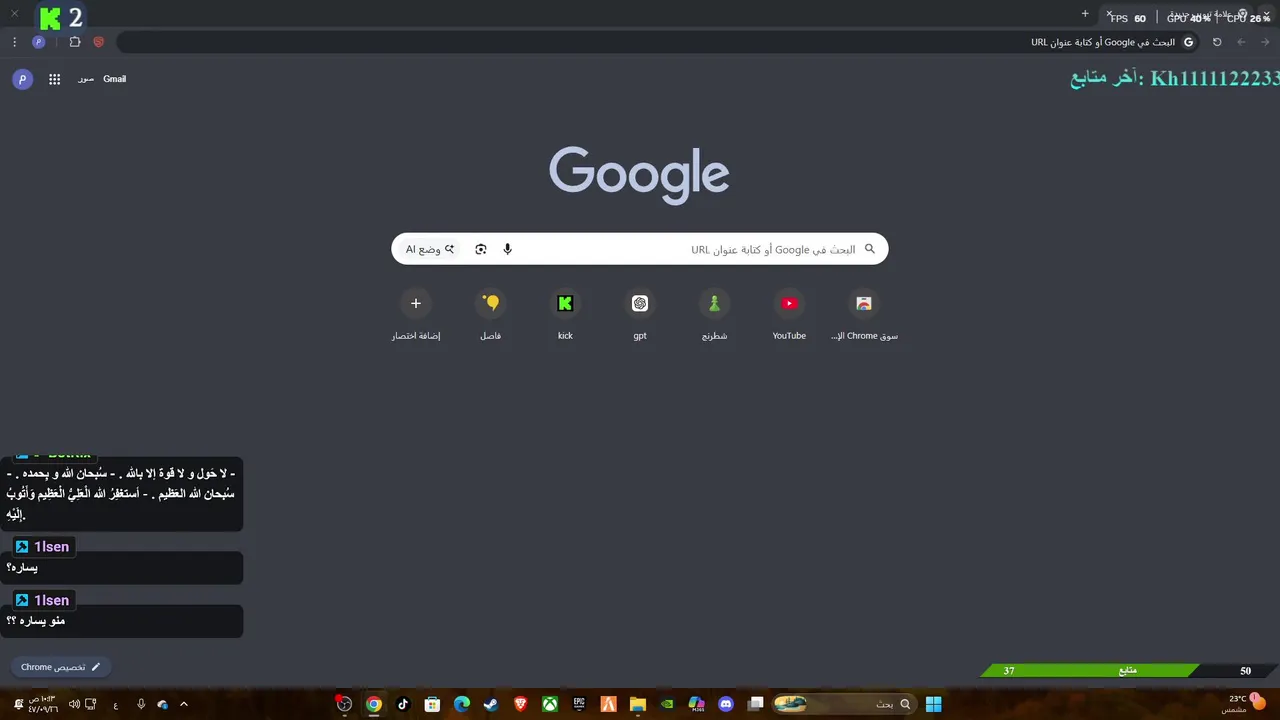Open NVIDIA app from taskbar

(x=667, y=704)
